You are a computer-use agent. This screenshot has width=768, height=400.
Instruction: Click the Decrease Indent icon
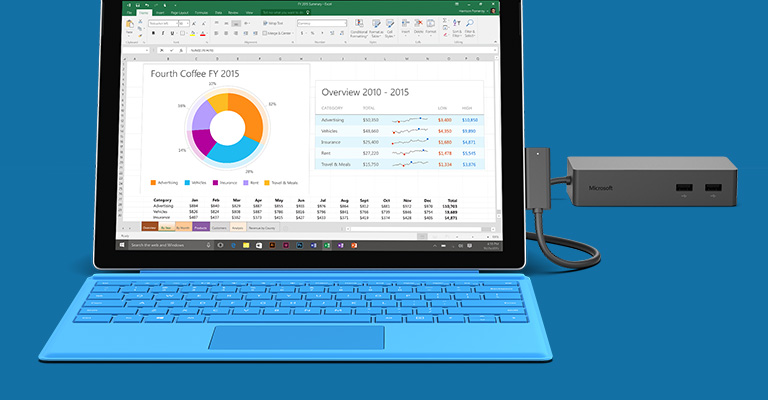click(x=246, y=33)
